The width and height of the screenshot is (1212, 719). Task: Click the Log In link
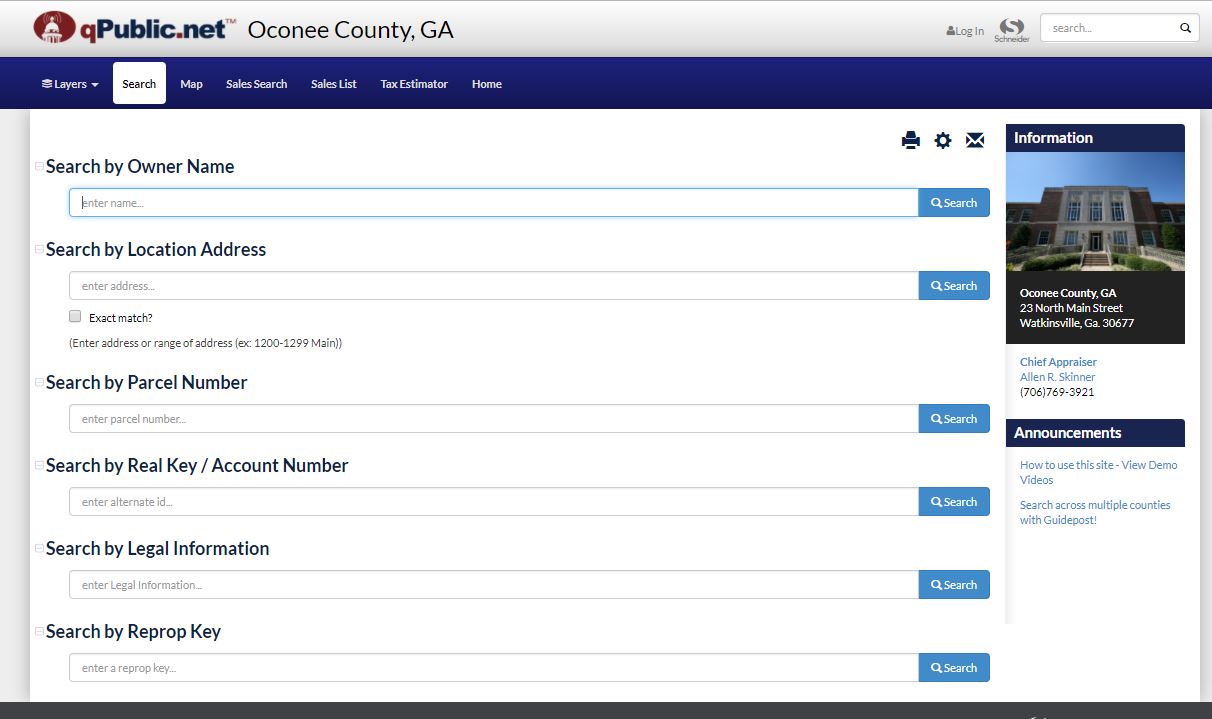coord(965,31)
